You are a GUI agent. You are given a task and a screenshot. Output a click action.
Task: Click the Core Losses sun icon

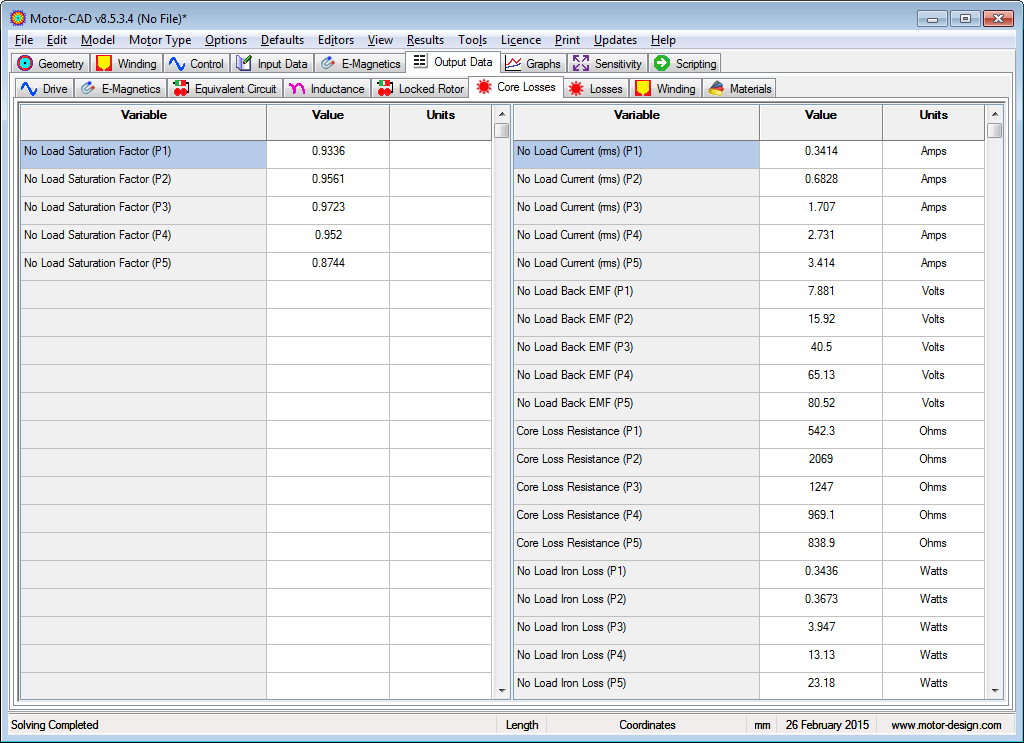483,87
